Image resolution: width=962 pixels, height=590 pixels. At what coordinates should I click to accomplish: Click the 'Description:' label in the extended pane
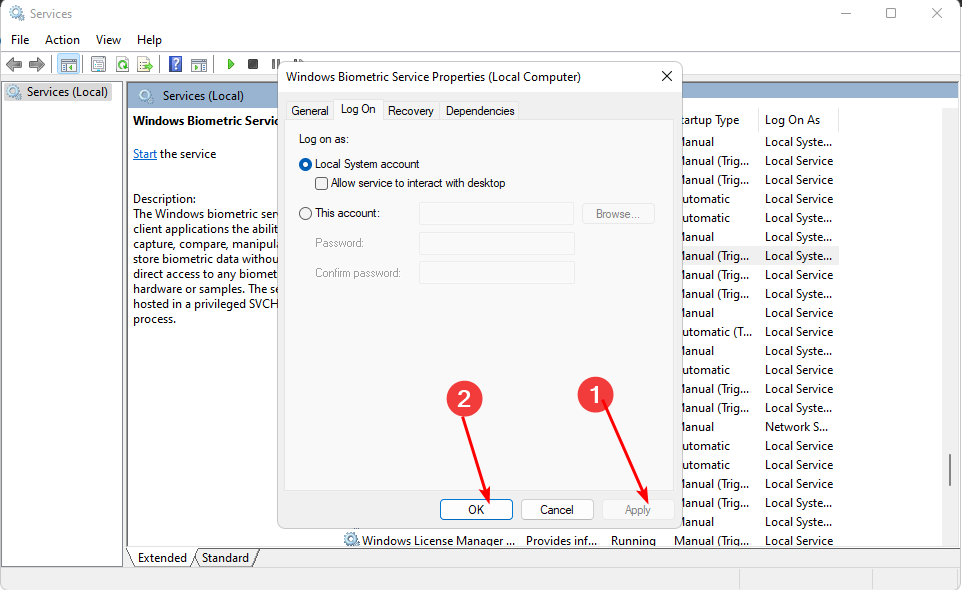coord(164,199)
